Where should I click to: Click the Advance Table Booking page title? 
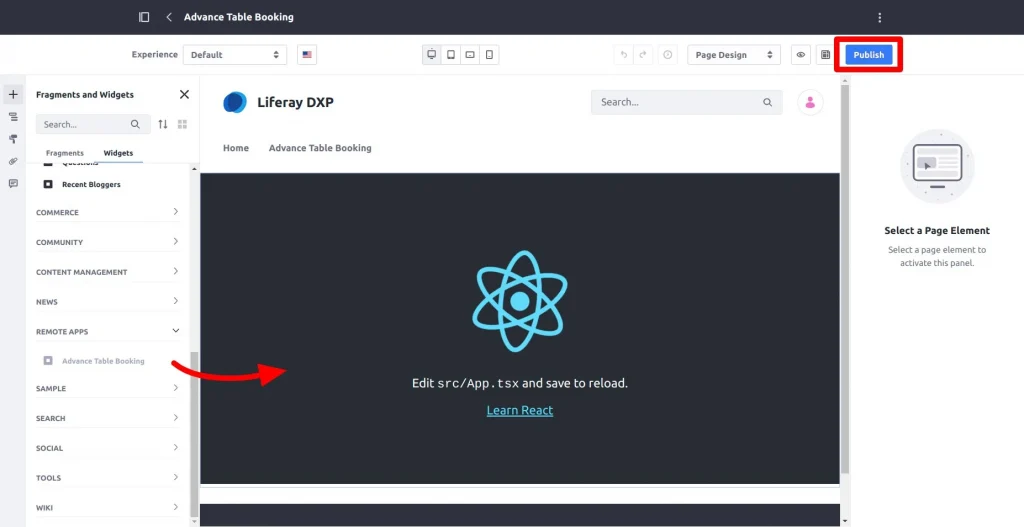pos(238,17)
